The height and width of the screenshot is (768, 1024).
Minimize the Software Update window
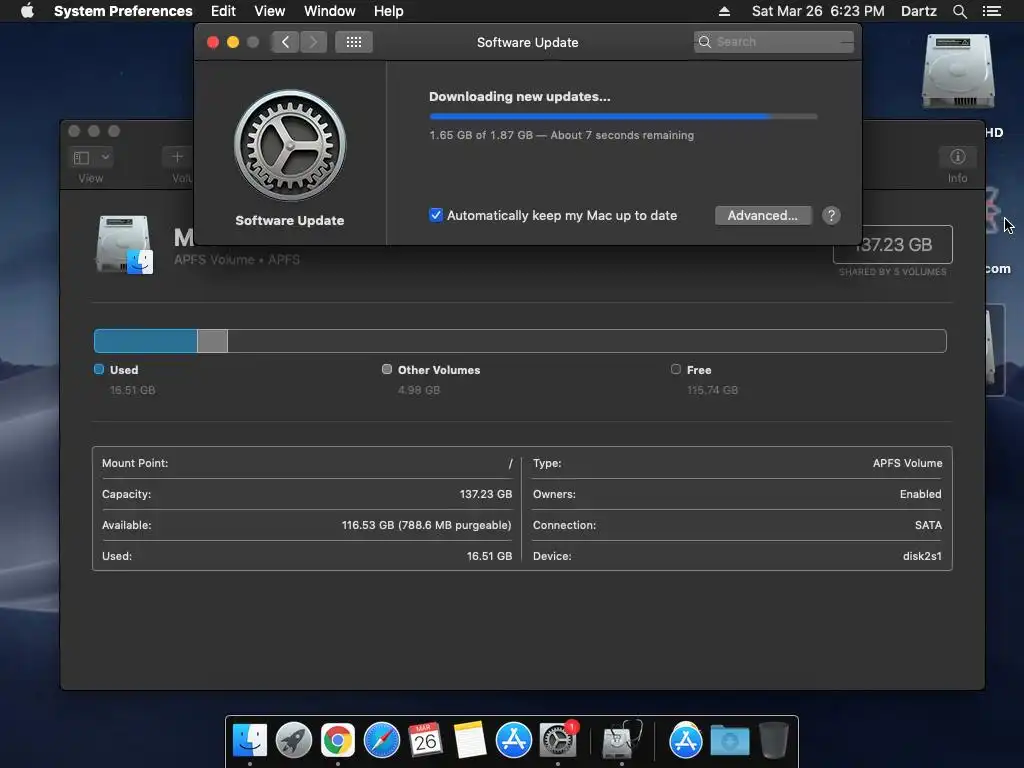tap(232, 42)
